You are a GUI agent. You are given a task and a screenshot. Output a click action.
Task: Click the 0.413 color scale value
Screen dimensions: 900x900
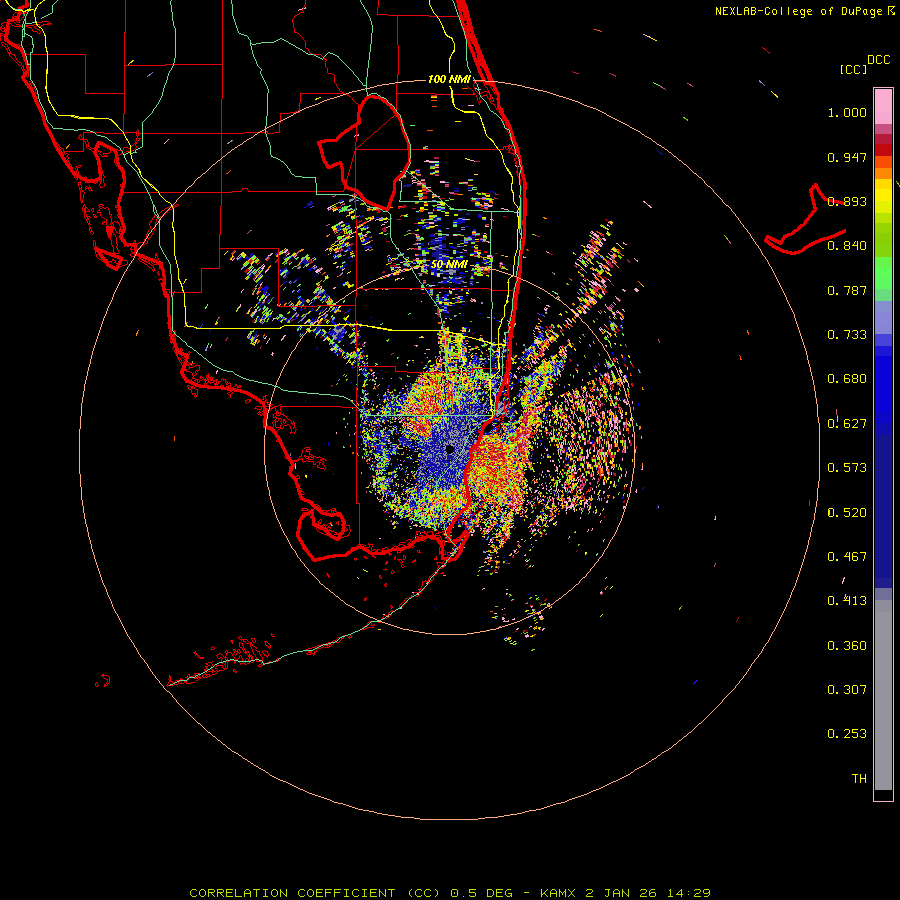847,601
